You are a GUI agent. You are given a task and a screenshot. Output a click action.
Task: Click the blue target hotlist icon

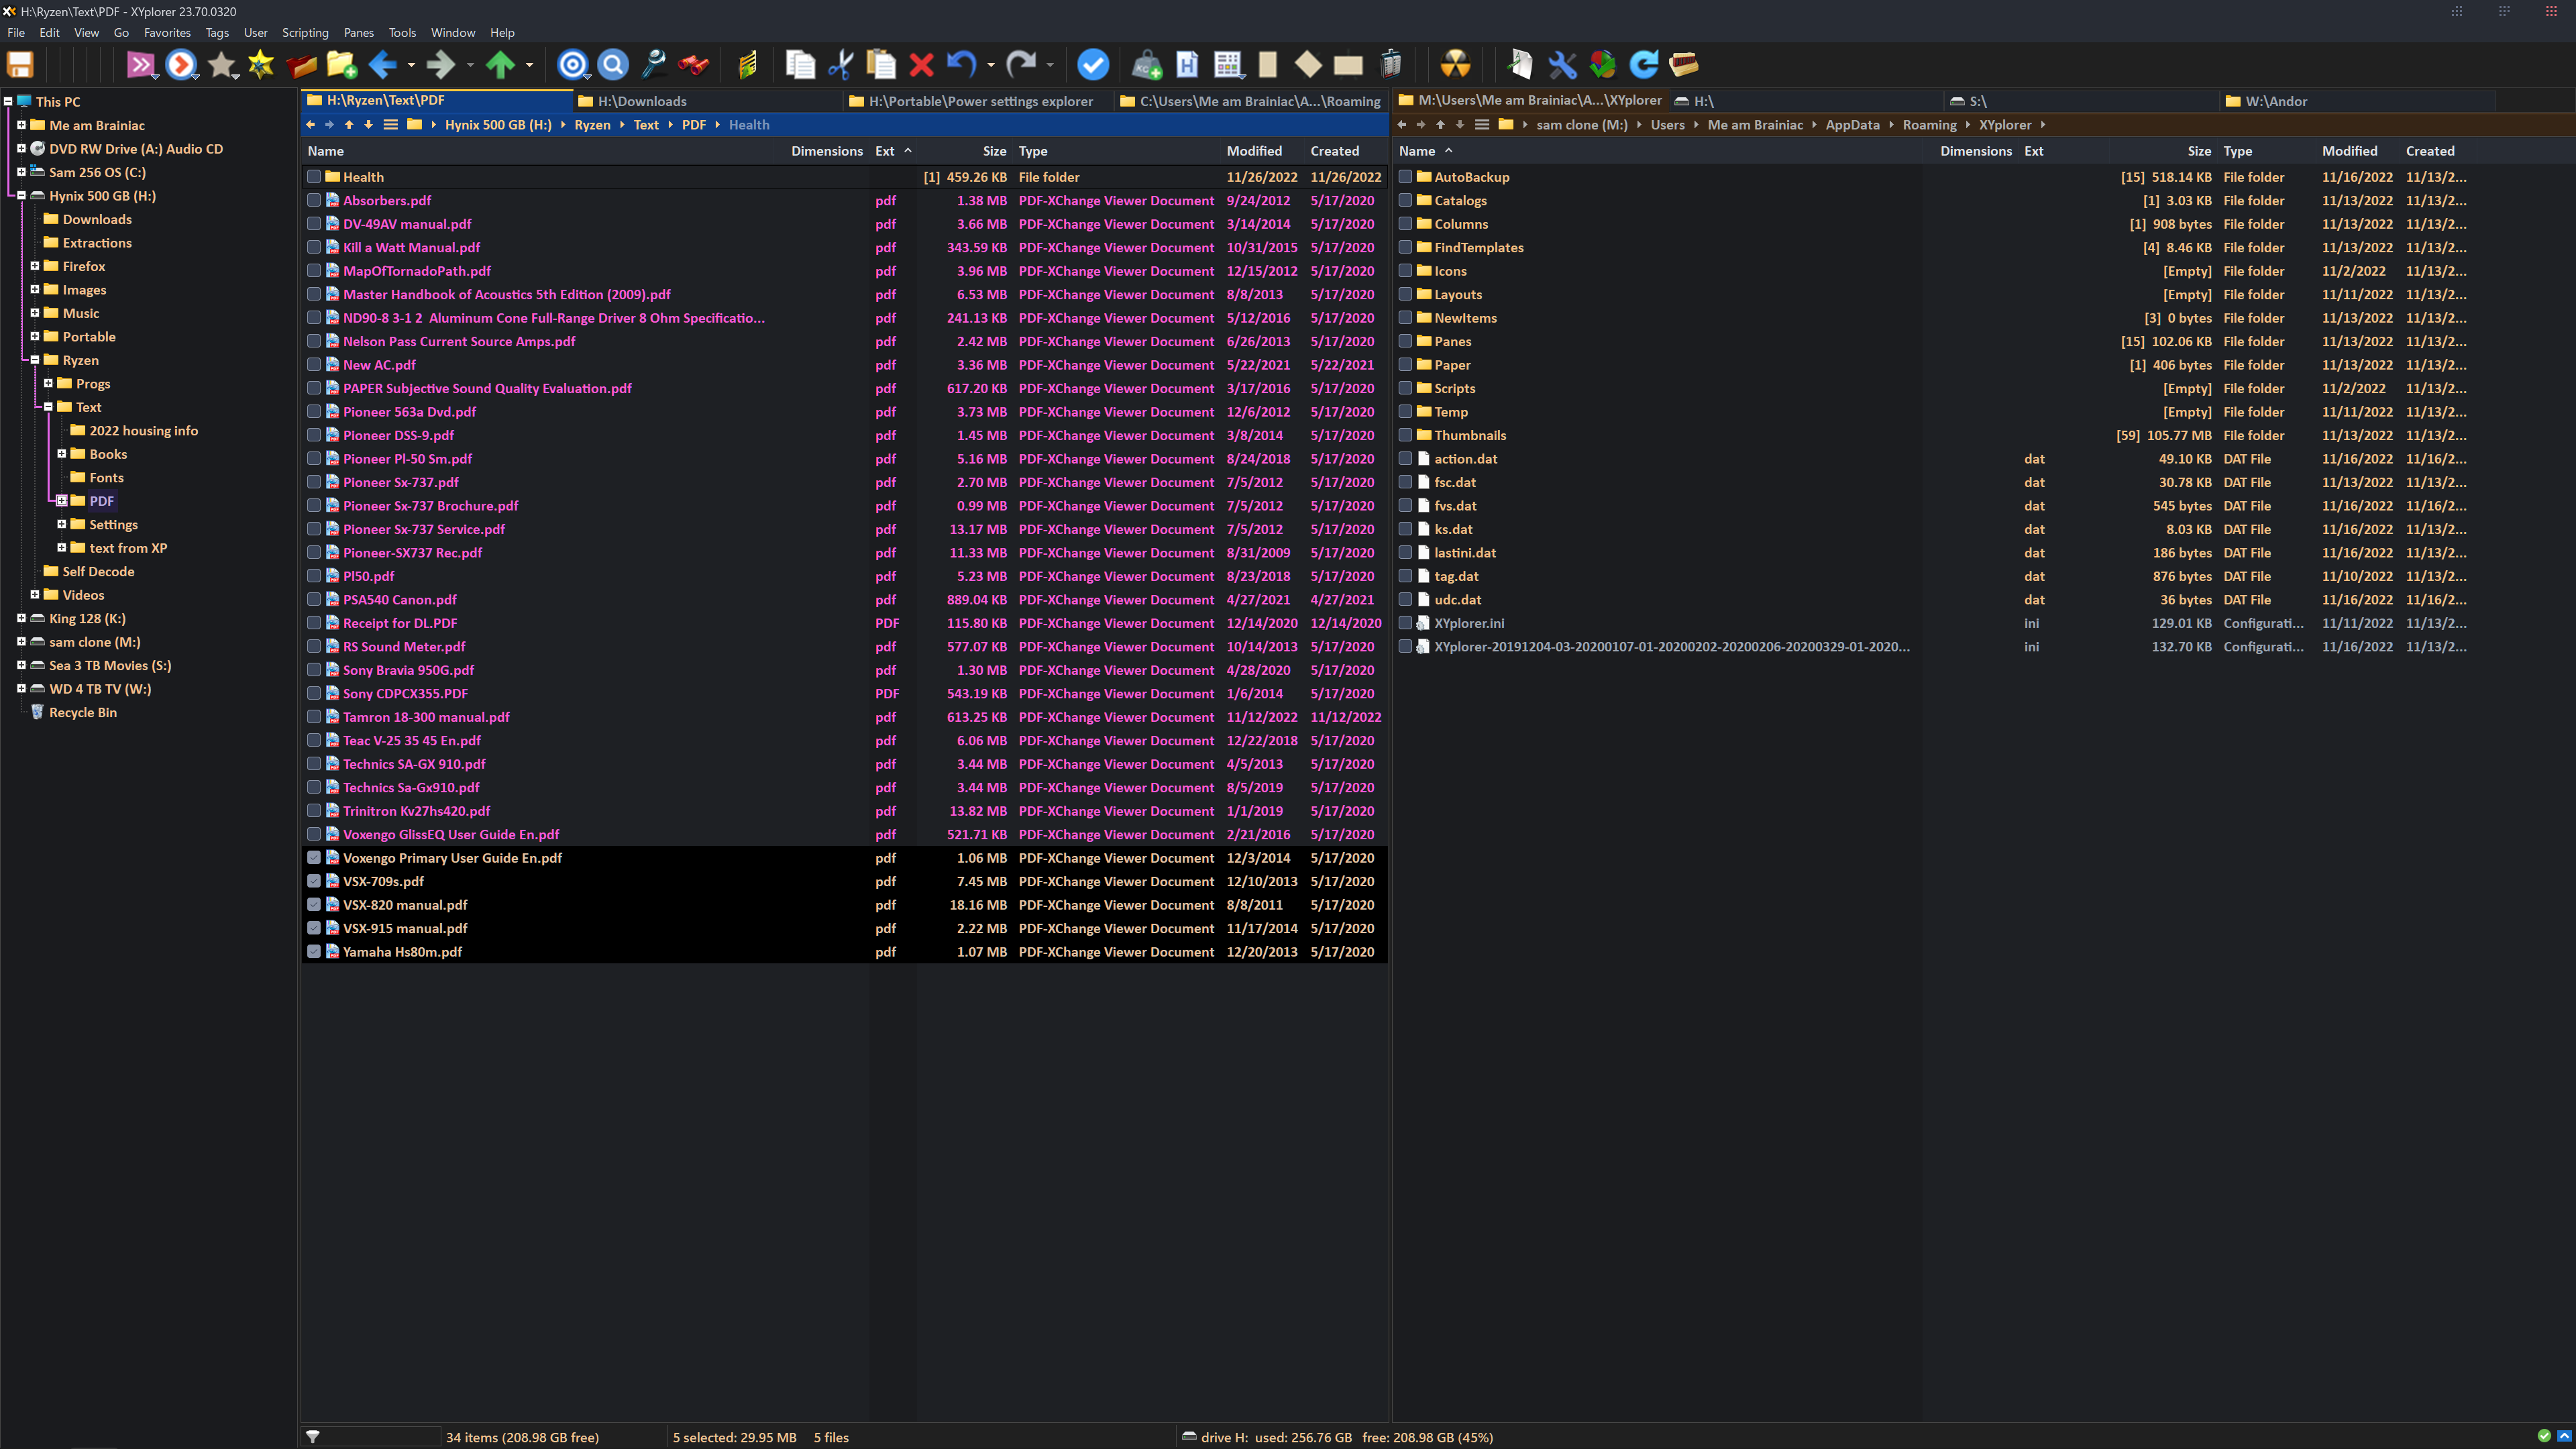(x=572, y=65)
